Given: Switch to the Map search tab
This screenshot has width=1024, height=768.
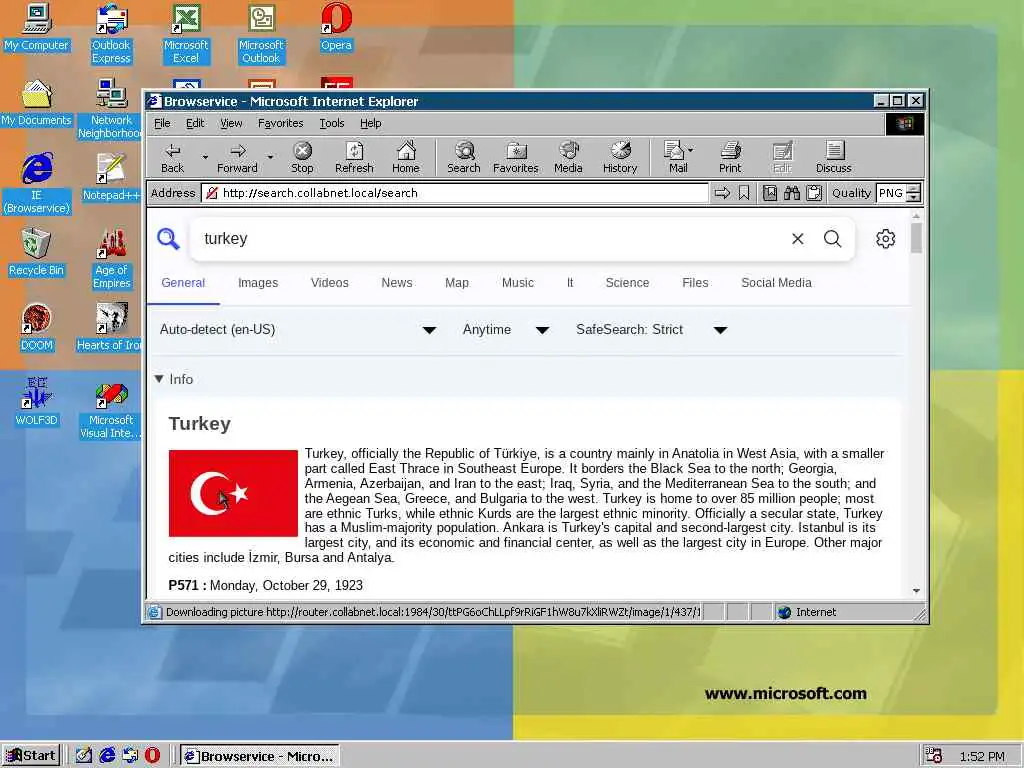Looking at the screenshot, I should 456,283.
